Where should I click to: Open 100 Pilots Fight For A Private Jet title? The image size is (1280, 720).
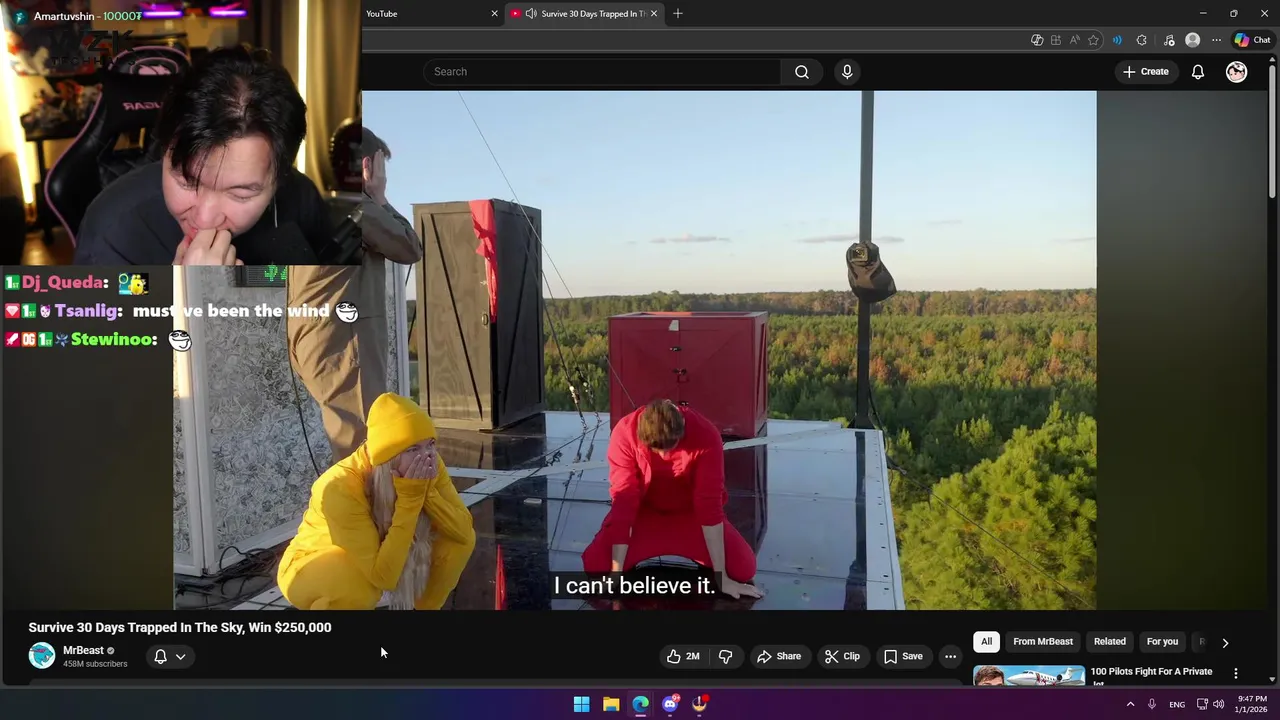coord(1151,676)
